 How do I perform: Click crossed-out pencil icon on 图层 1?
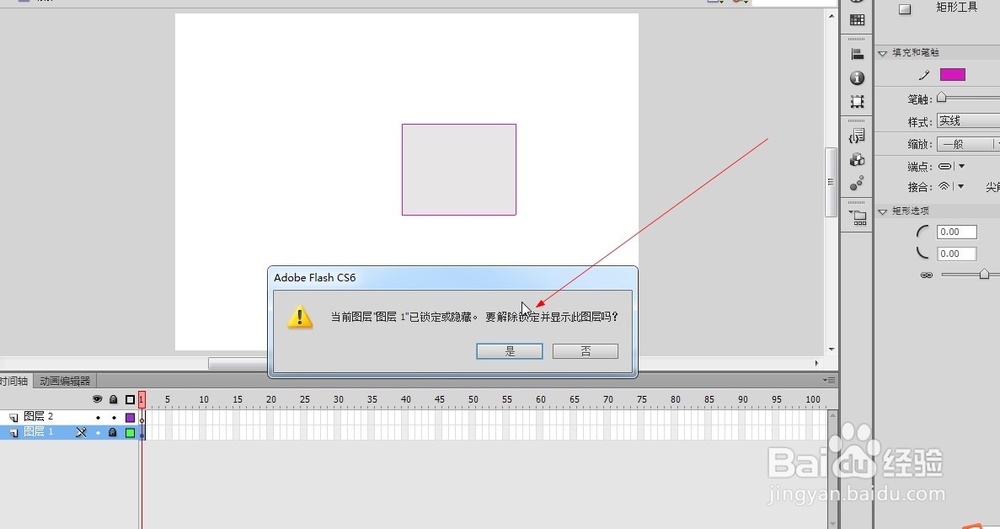click(81, 432)
